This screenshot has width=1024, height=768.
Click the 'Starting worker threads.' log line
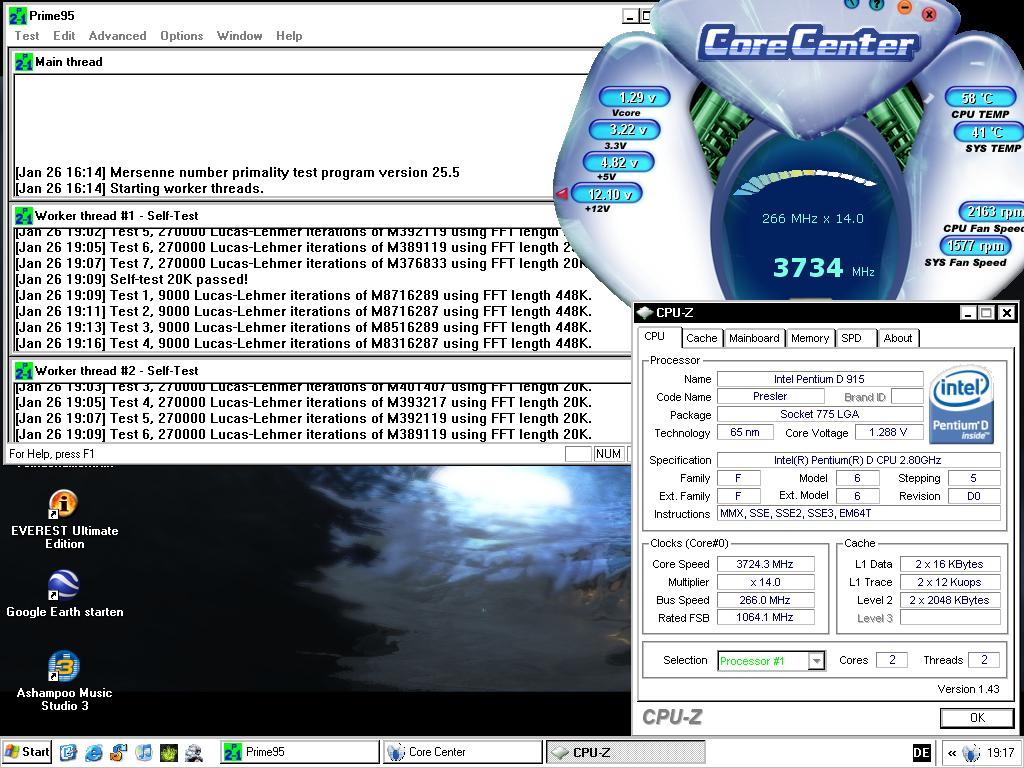pyautogui.click(x=140, y=189)
